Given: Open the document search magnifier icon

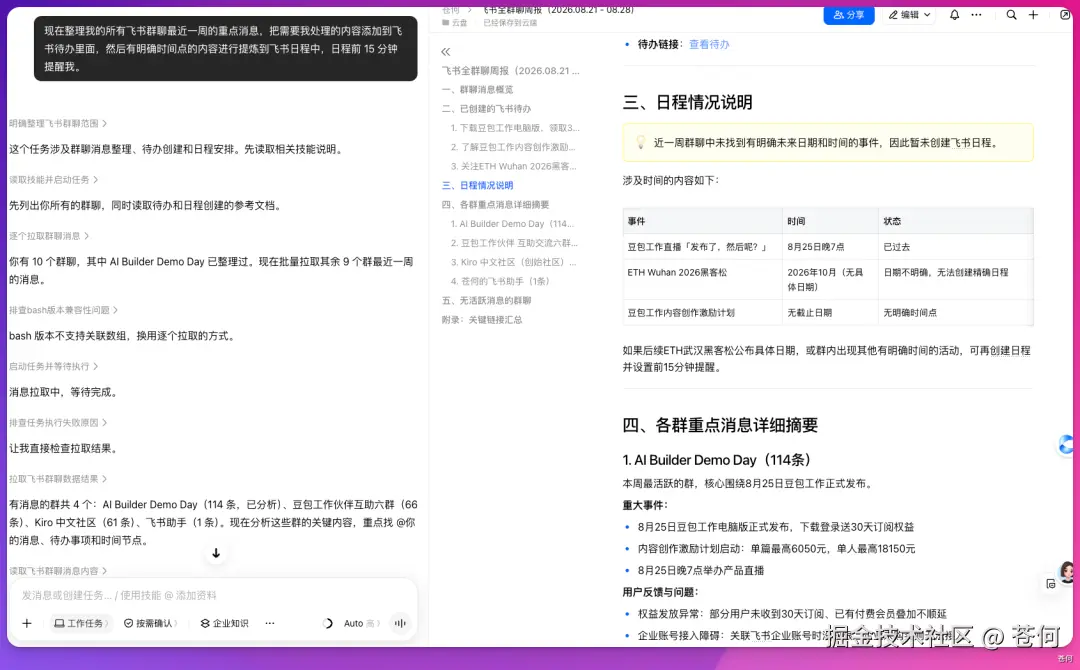Looking at the screenshot, I should [1011, 14].
